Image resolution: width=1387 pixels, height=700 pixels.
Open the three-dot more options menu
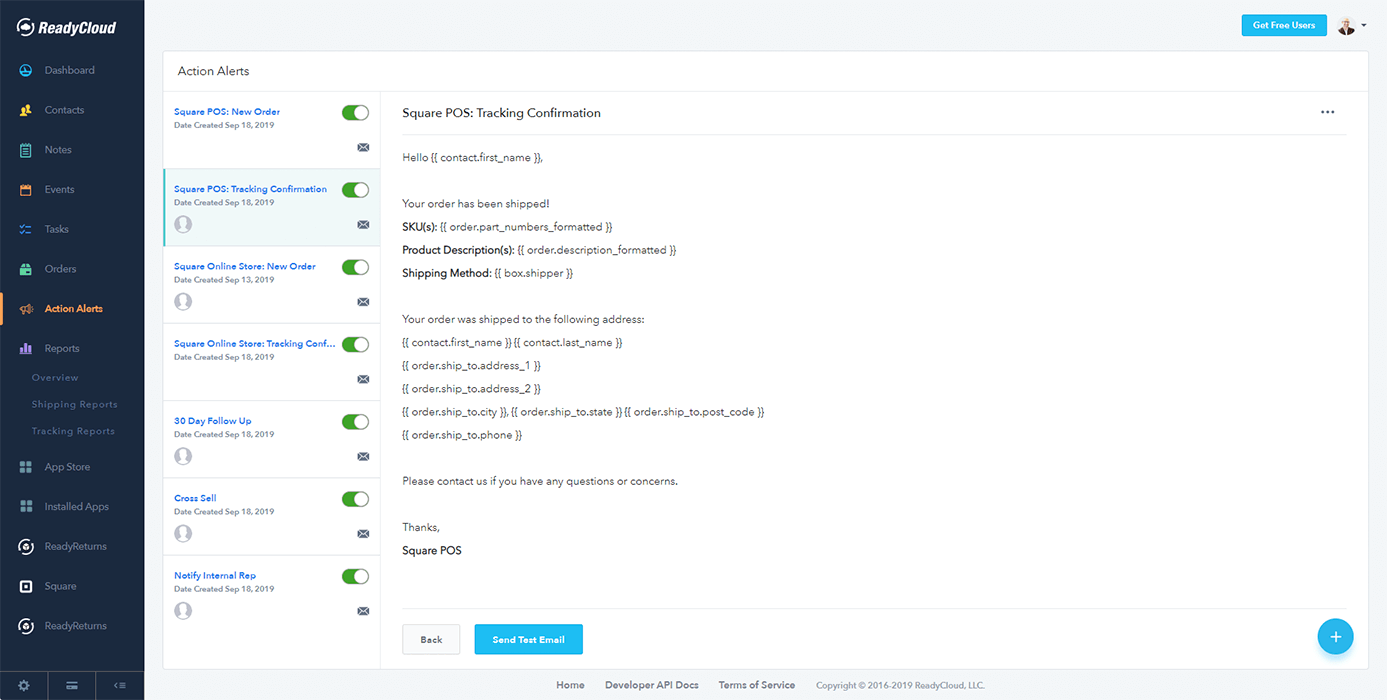(1327, 112)
